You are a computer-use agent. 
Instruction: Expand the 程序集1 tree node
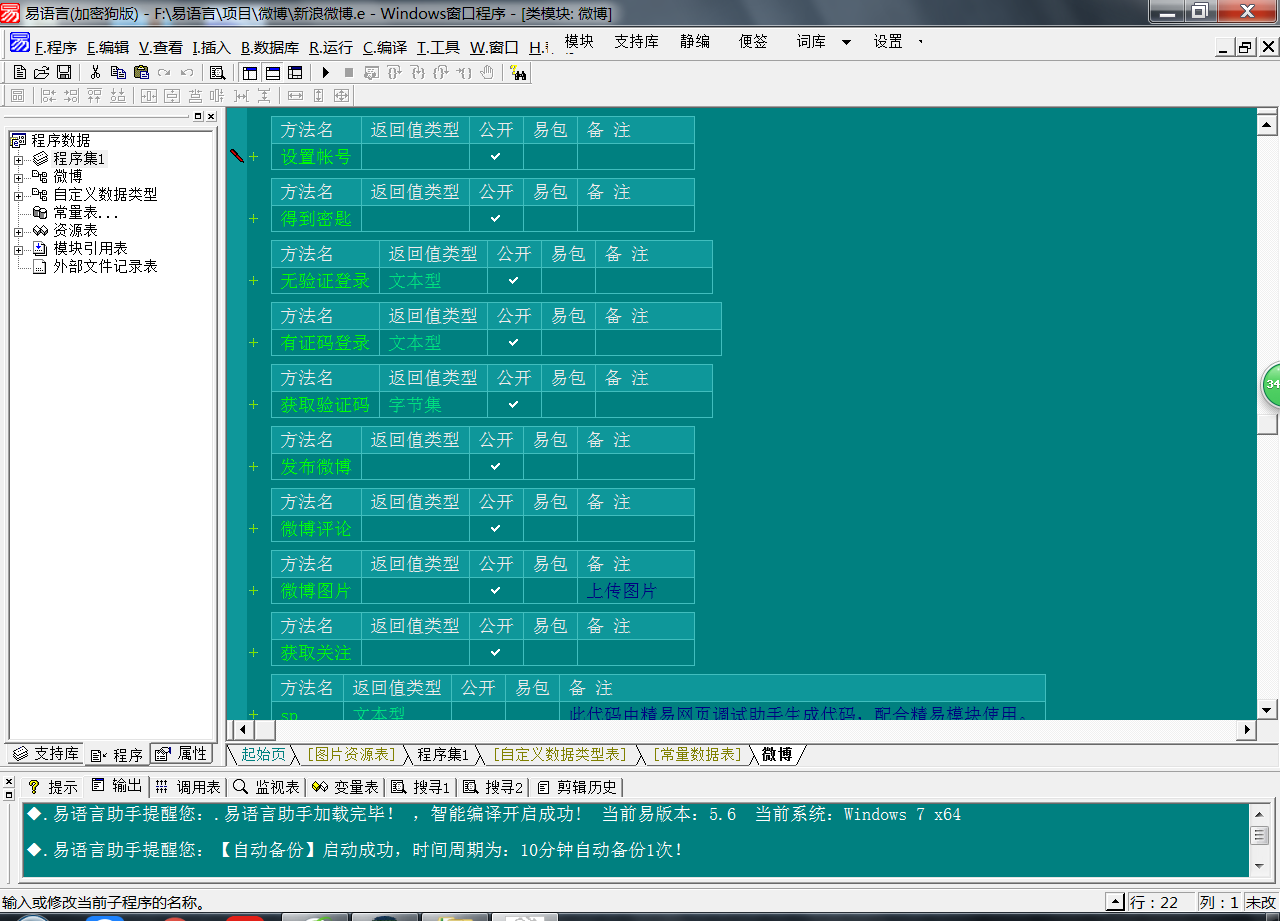pyautogui.click(x=18, y=159)
